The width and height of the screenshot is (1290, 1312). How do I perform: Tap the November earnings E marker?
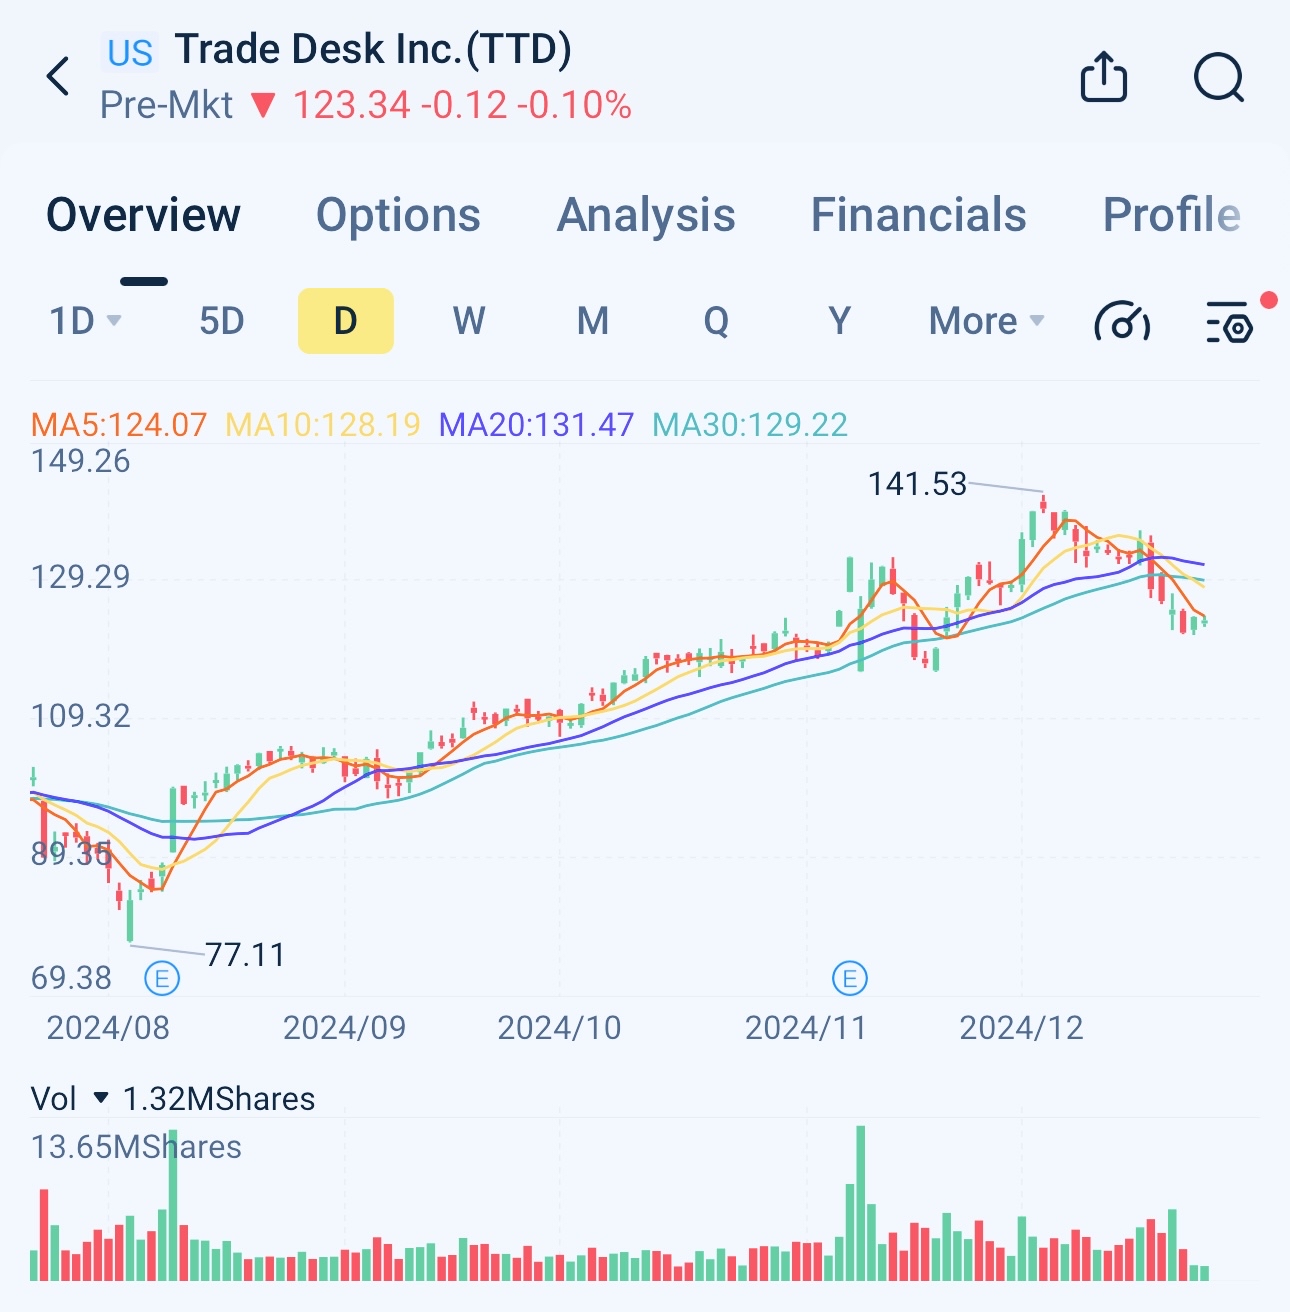coord(850,977)
